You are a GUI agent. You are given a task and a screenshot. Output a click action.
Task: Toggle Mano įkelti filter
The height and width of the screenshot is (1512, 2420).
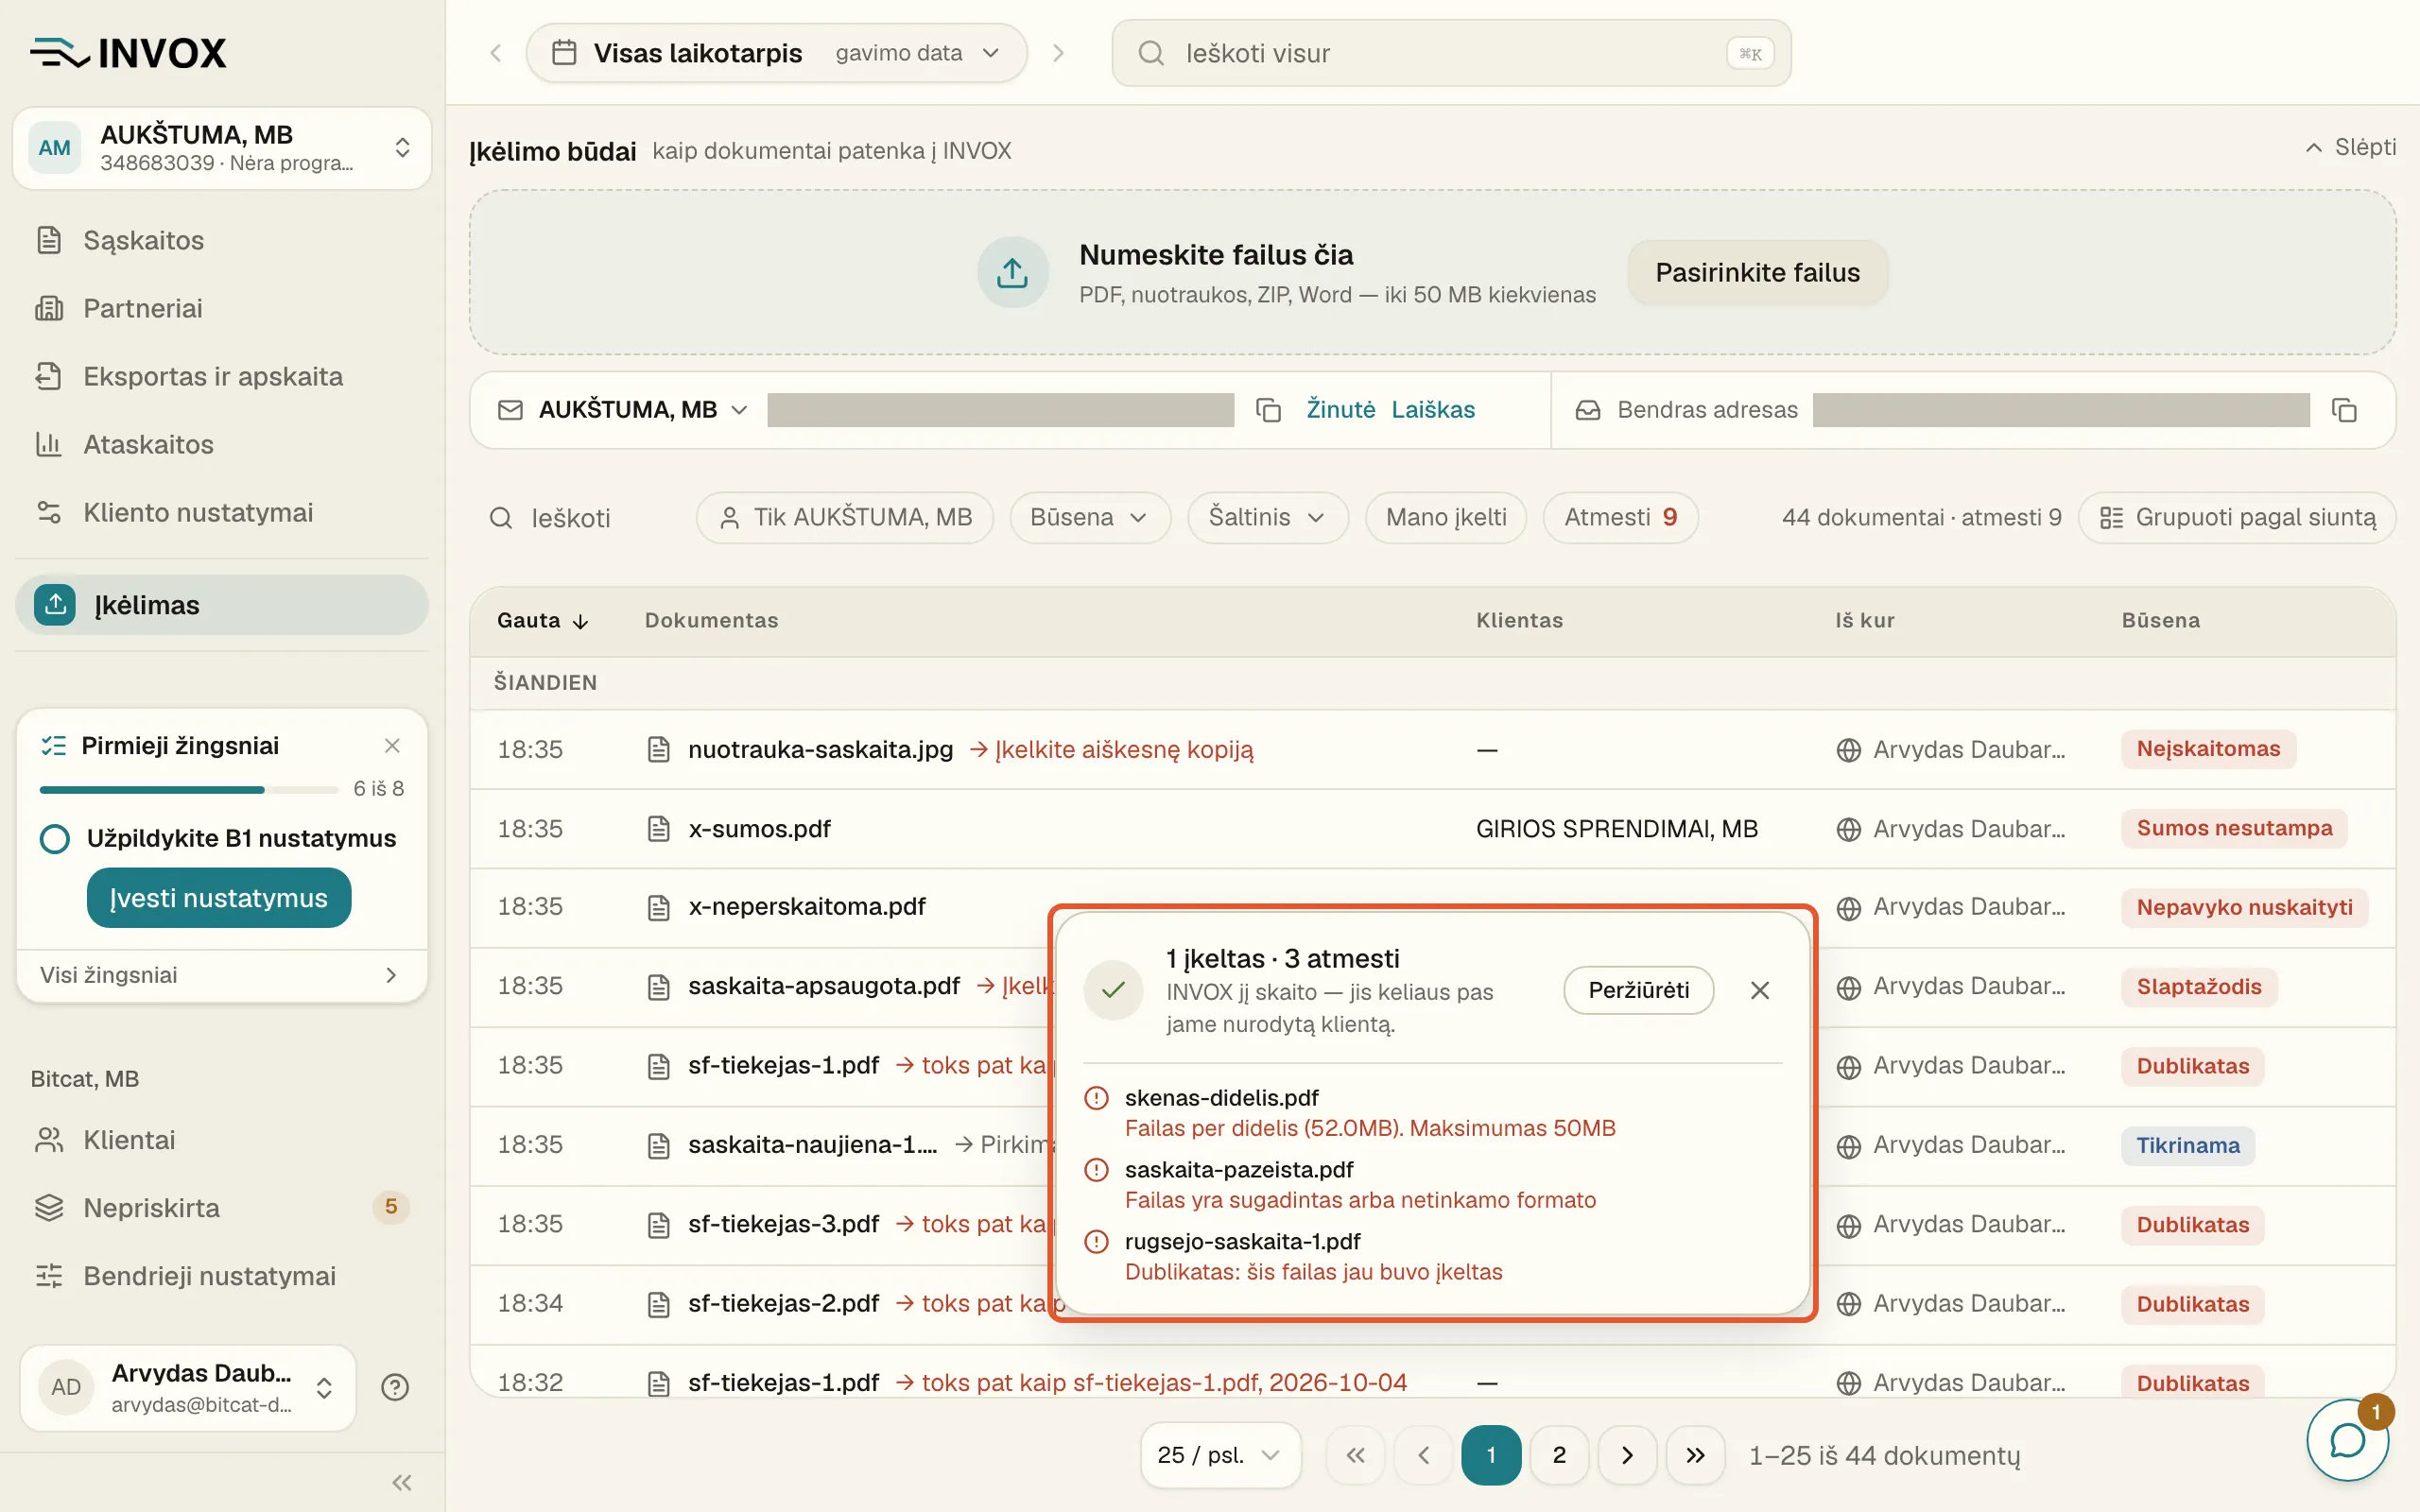pos(1446,518)
